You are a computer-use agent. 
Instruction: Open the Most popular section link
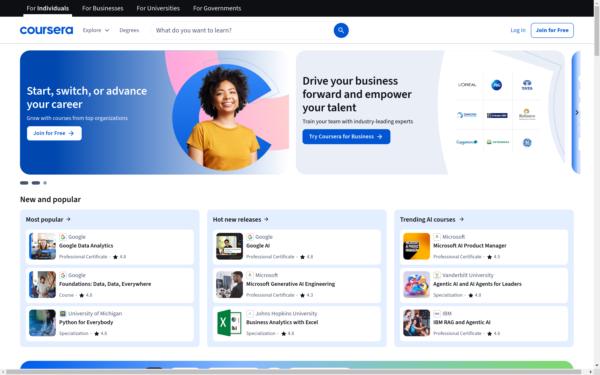[48, 219]
